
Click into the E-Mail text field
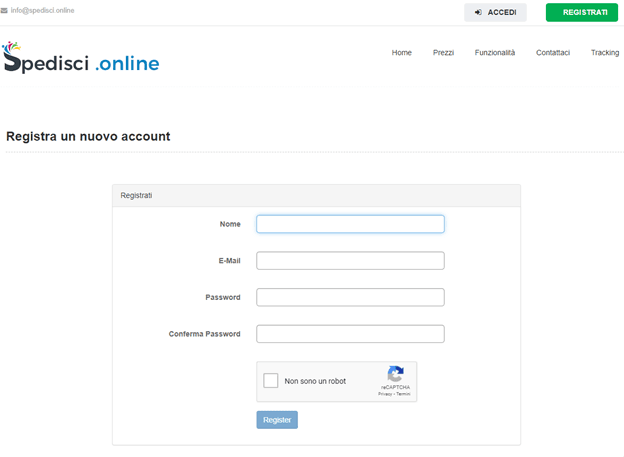pos(350,261)
